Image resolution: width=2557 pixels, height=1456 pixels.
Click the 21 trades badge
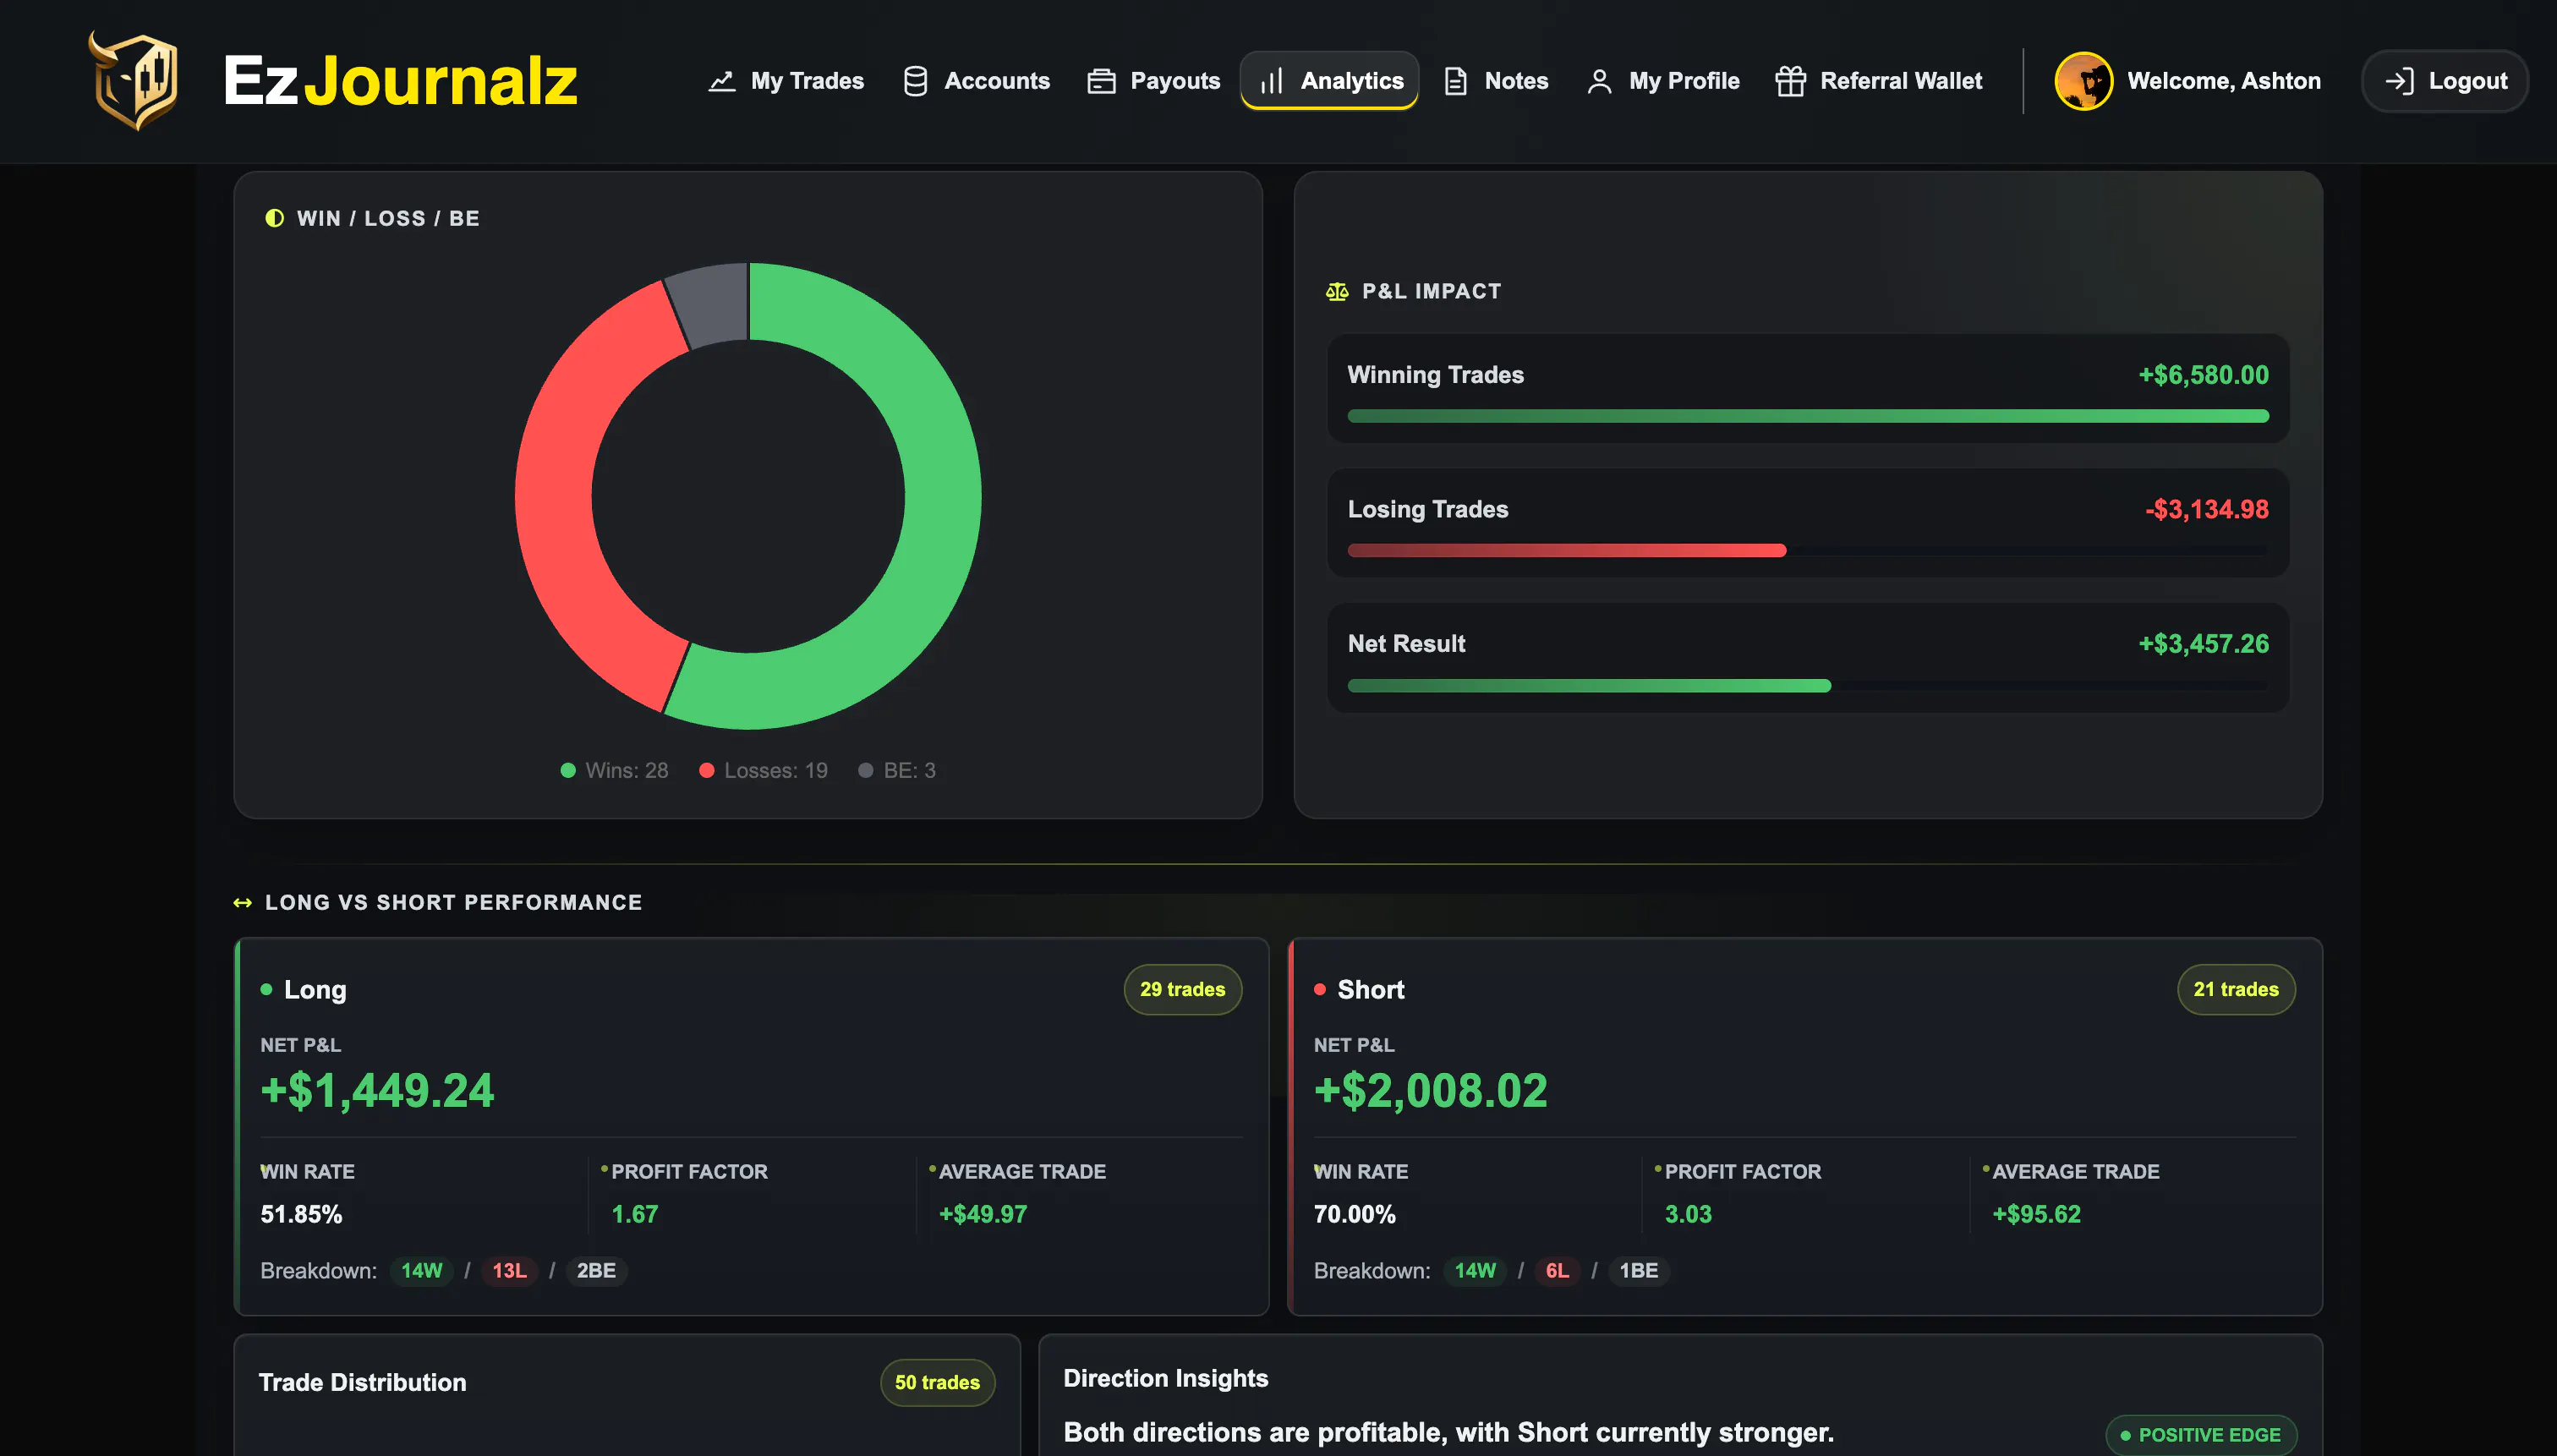2236,989
